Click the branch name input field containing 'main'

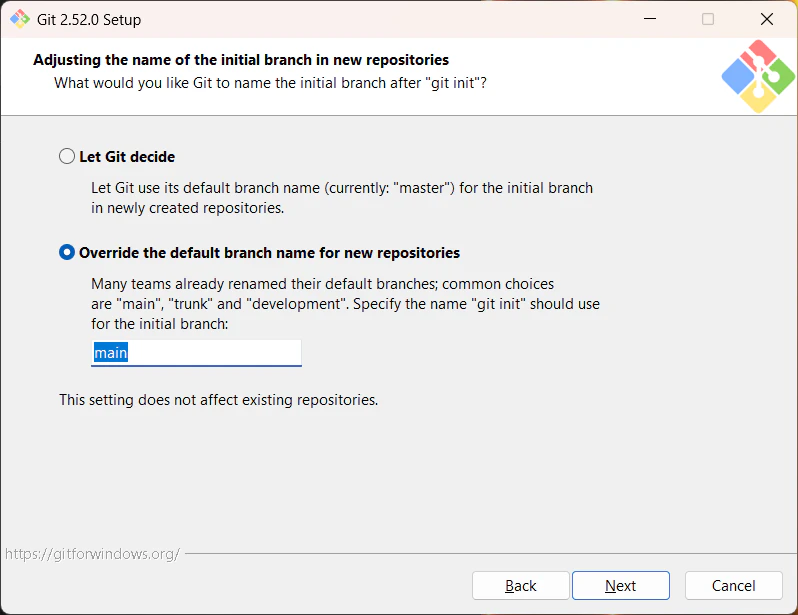(x=196, y=353)
